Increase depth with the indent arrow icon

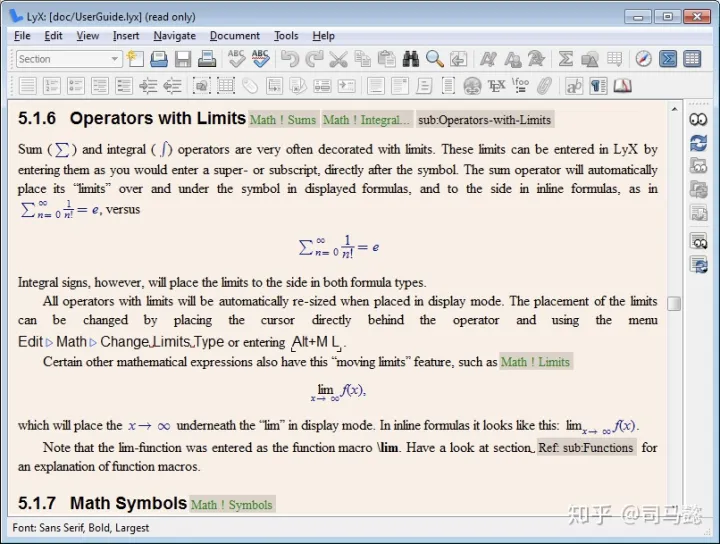click(x=148, y=85)
